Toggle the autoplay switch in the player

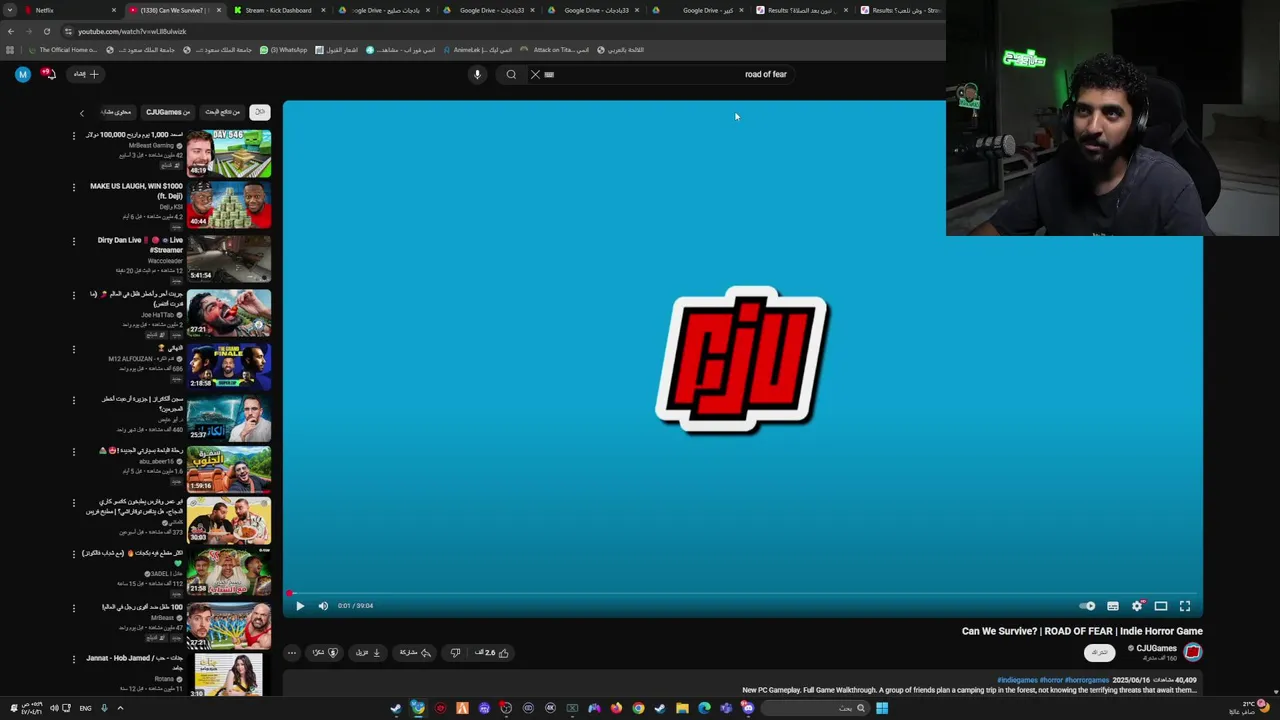(1088, 606)
